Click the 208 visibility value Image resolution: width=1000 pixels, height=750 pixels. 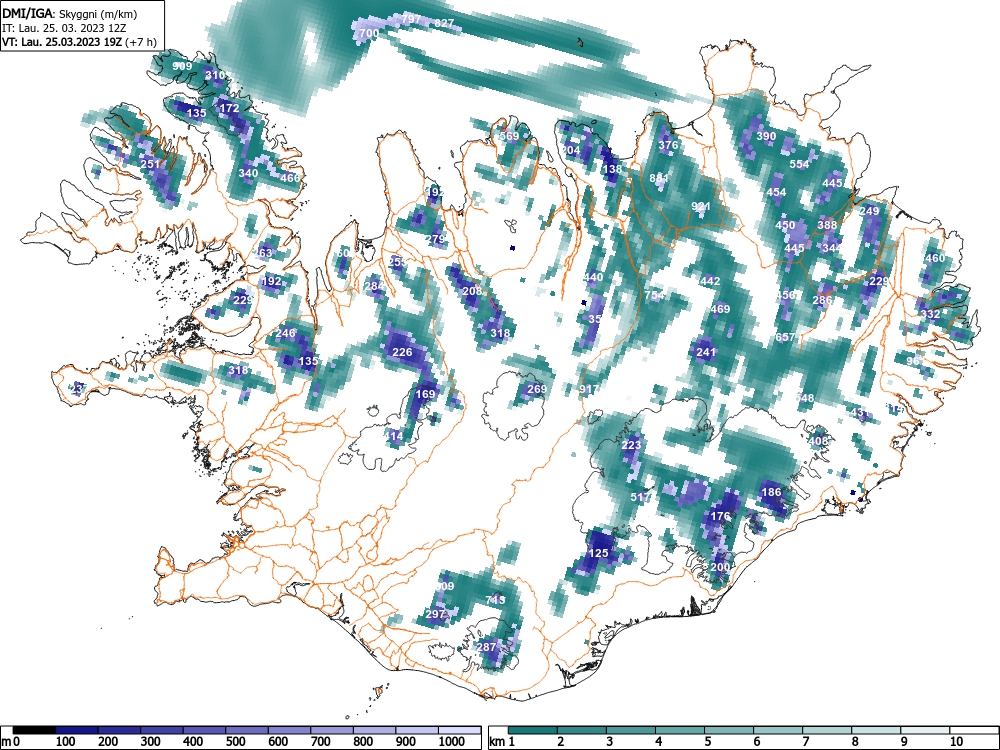pyautogui.click(x=473, y=291)
